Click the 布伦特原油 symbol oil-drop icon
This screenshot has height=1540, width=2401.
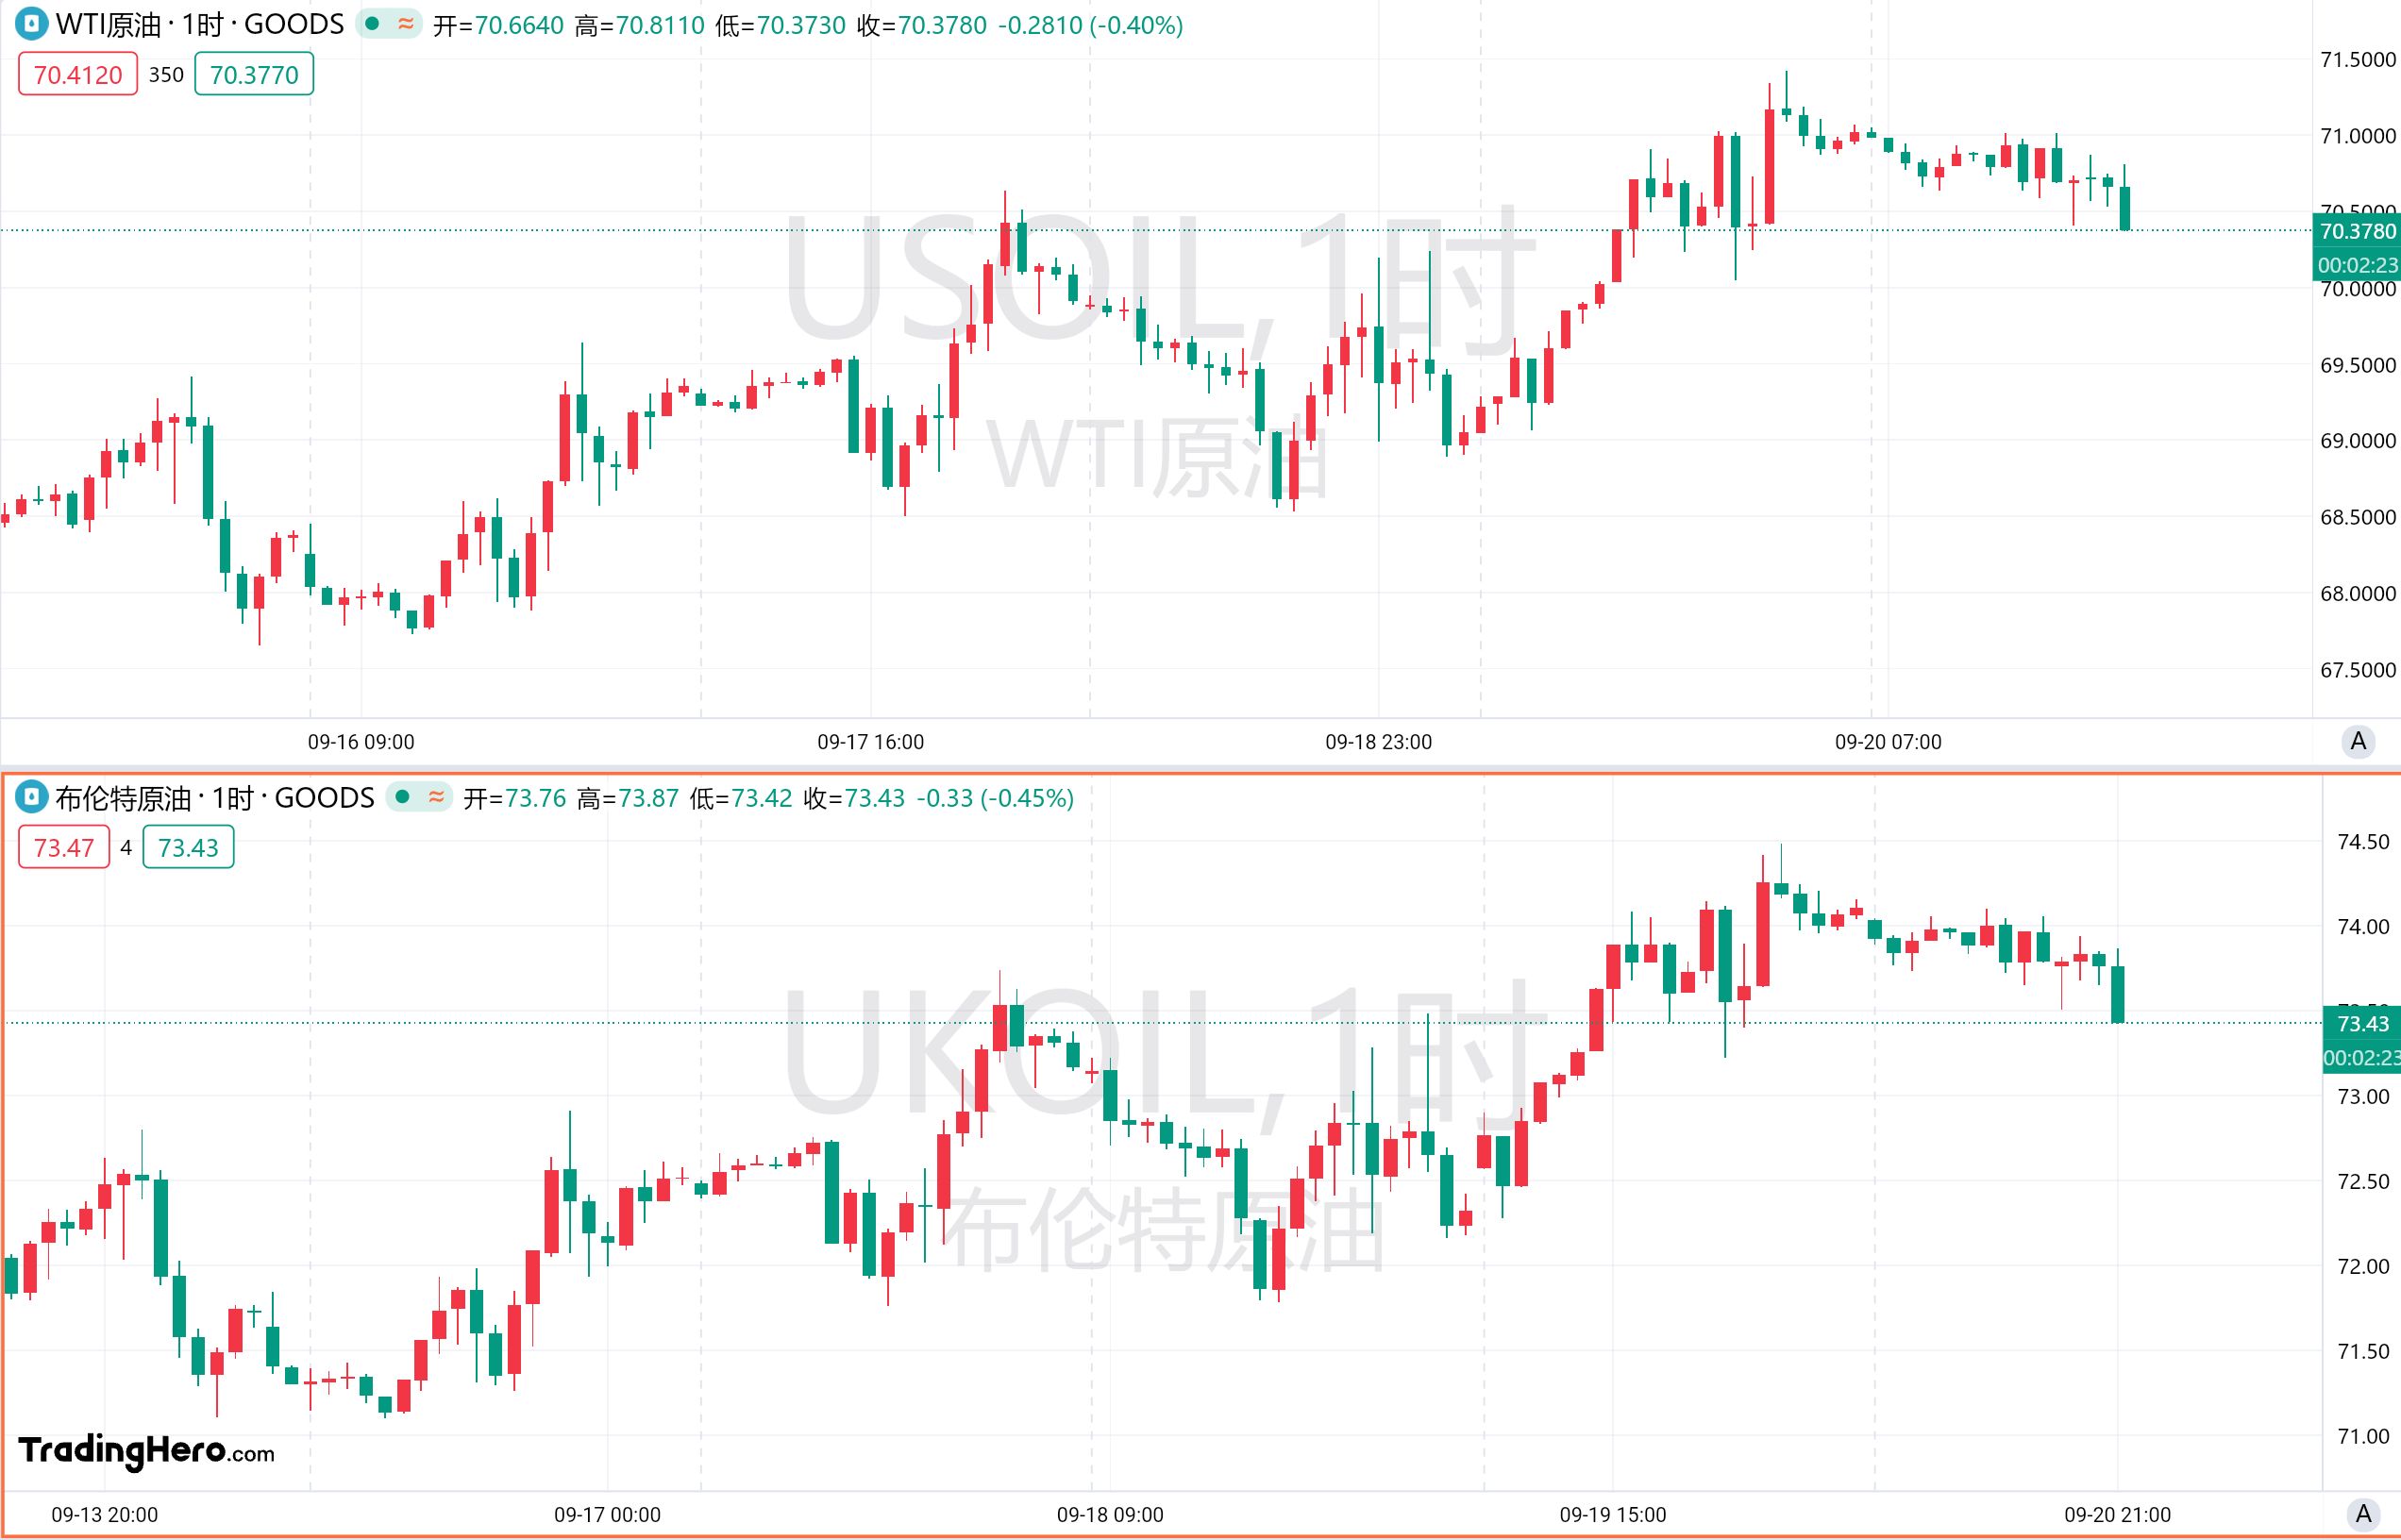tap(31, 797)
